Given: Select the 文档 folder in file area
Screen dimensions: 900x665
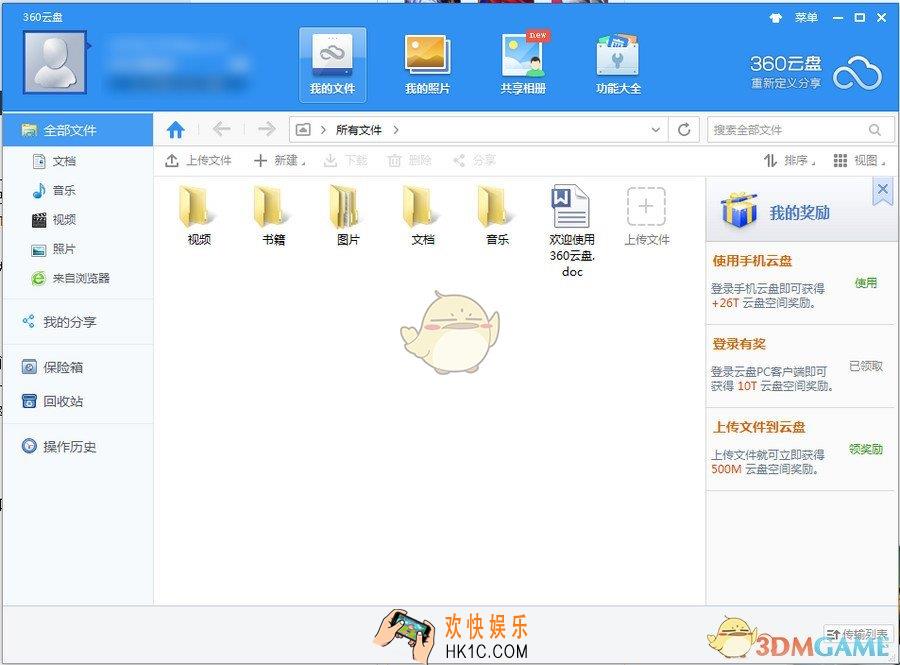Looking at the screenshot, I should tap(422, 216).
